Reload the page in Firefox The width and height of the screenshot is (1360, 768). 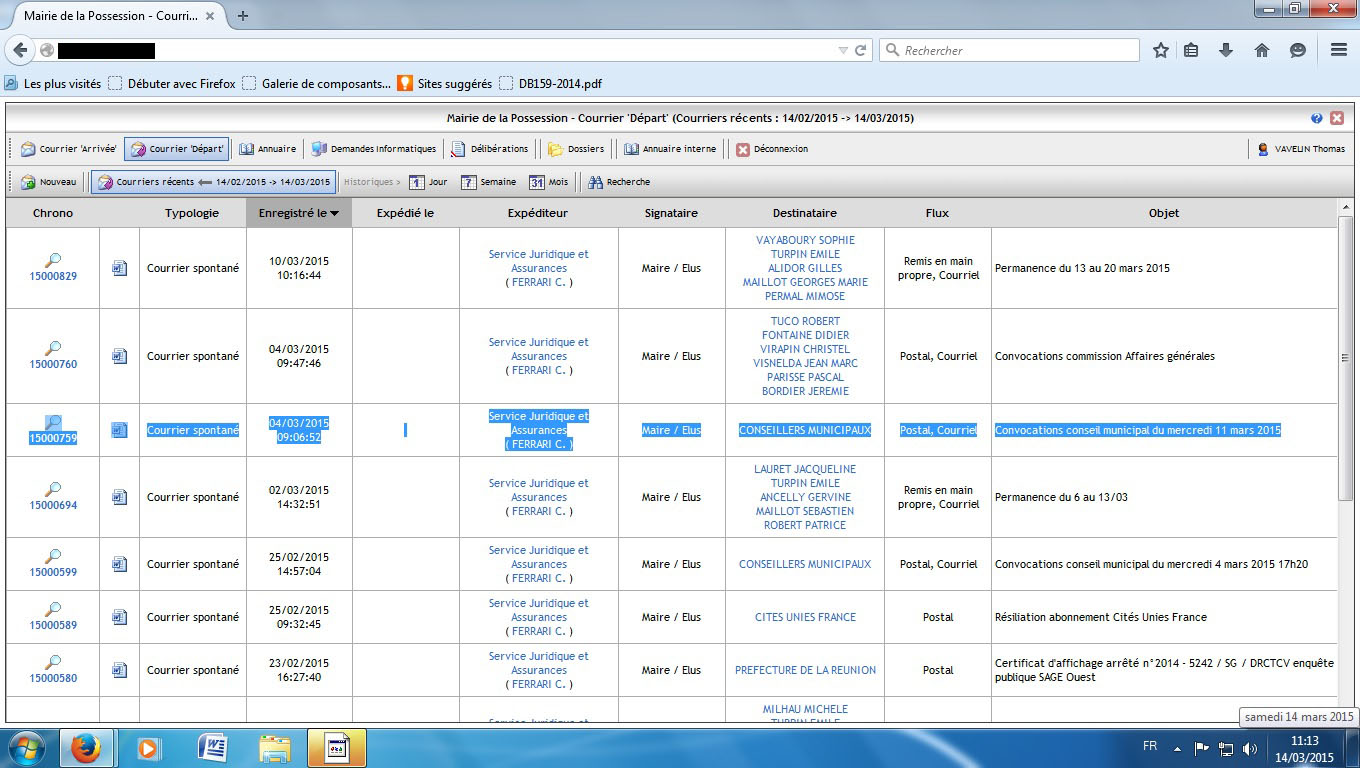[860, 50]
